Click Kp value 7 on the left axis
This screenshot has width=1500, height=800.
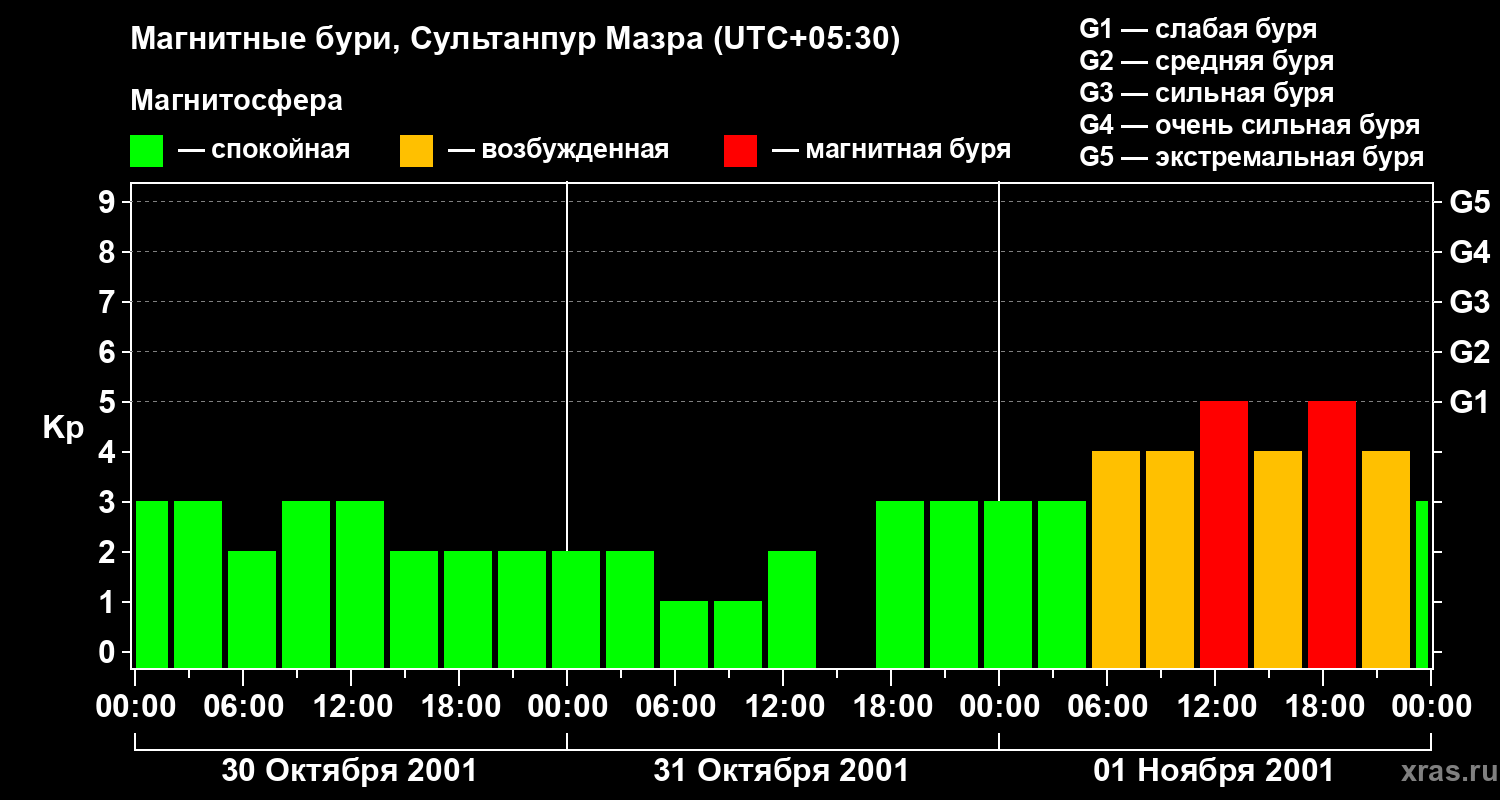[109, 302]
